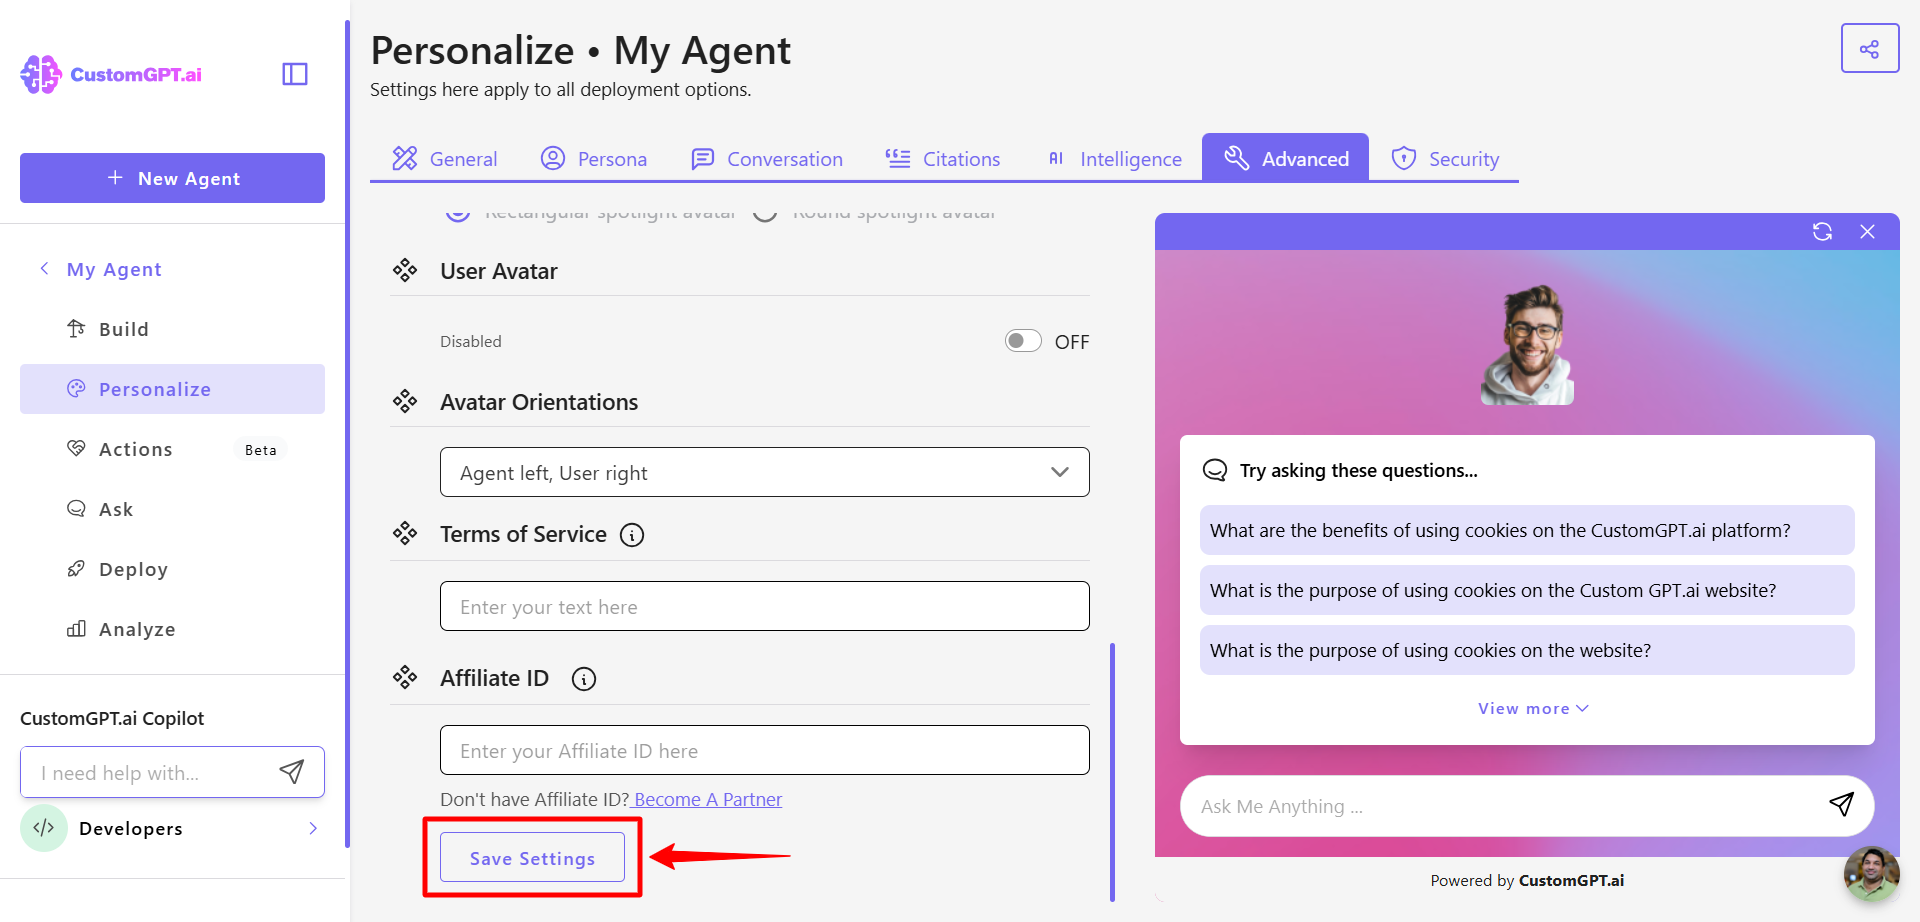
Task: Click the New Agent button
Action: point(172,178)
